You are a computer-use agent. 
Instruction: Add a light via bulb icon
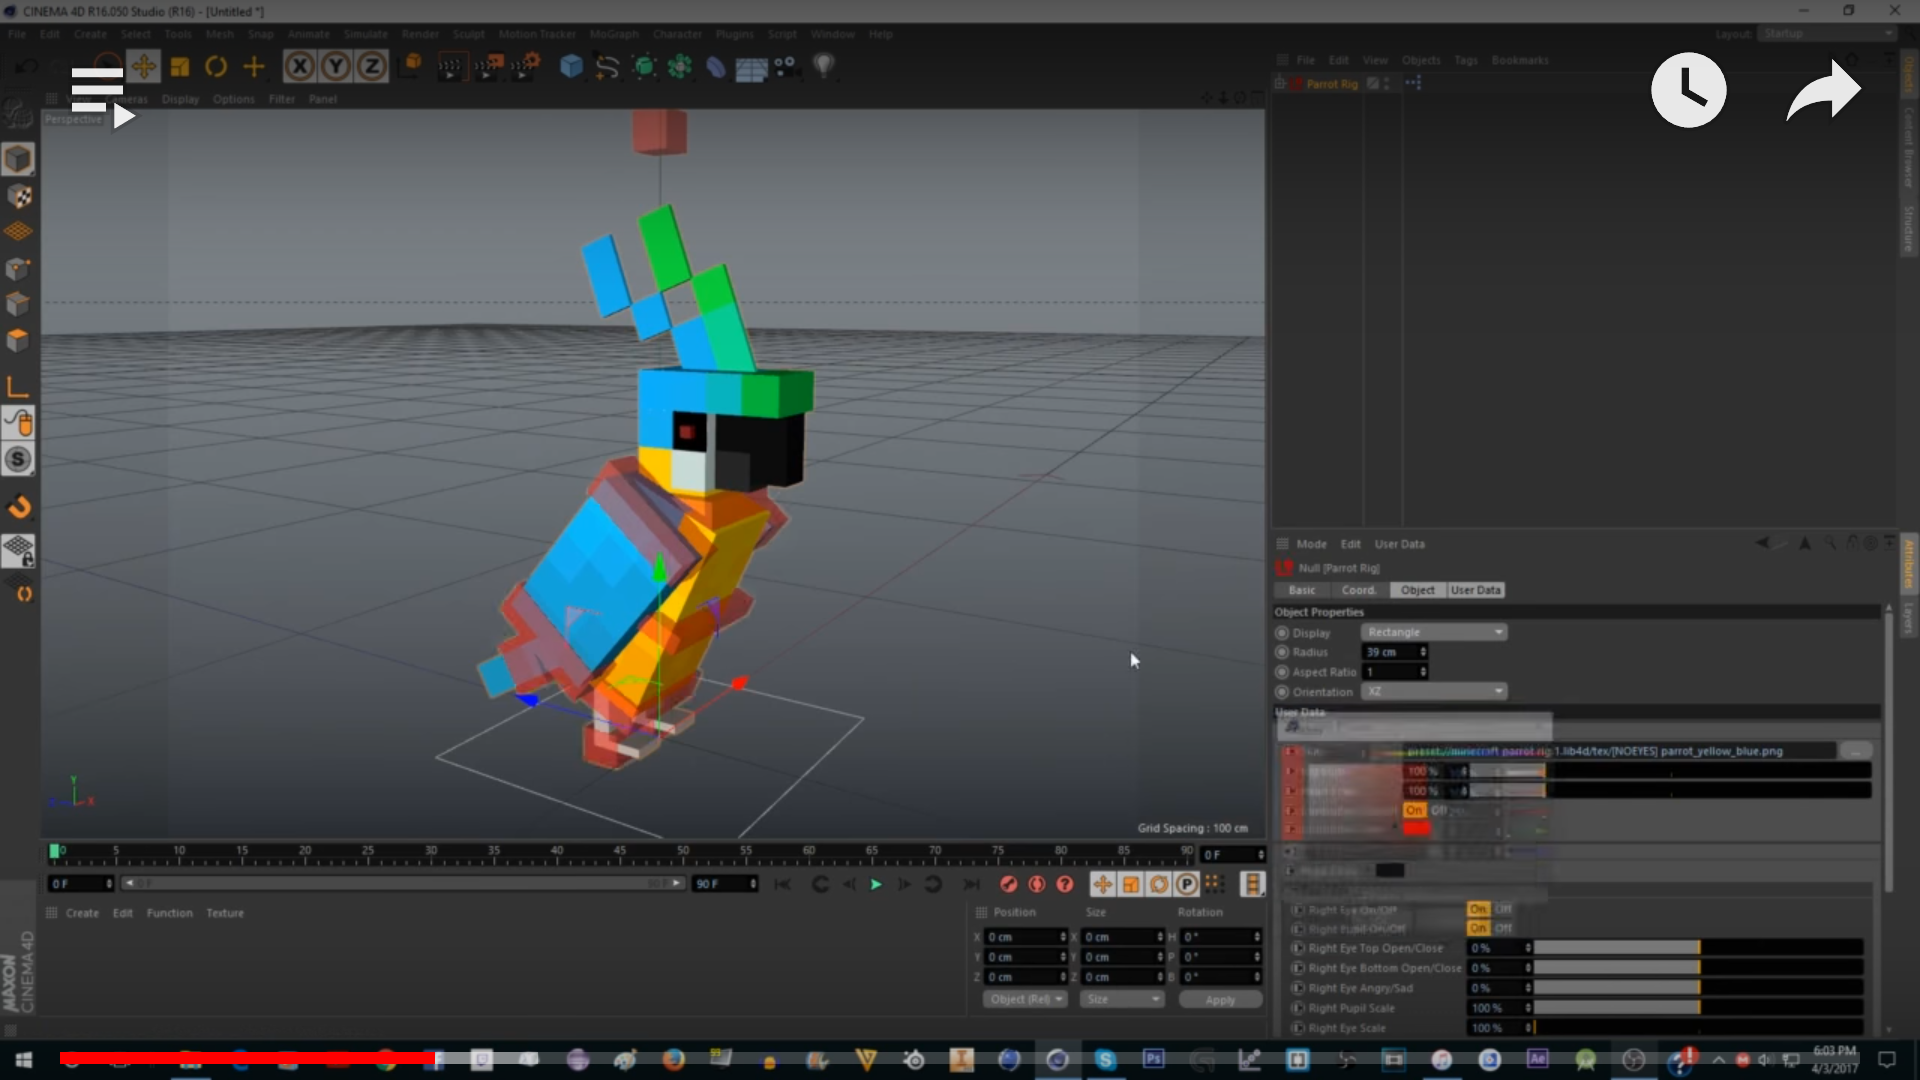(823, 67)
